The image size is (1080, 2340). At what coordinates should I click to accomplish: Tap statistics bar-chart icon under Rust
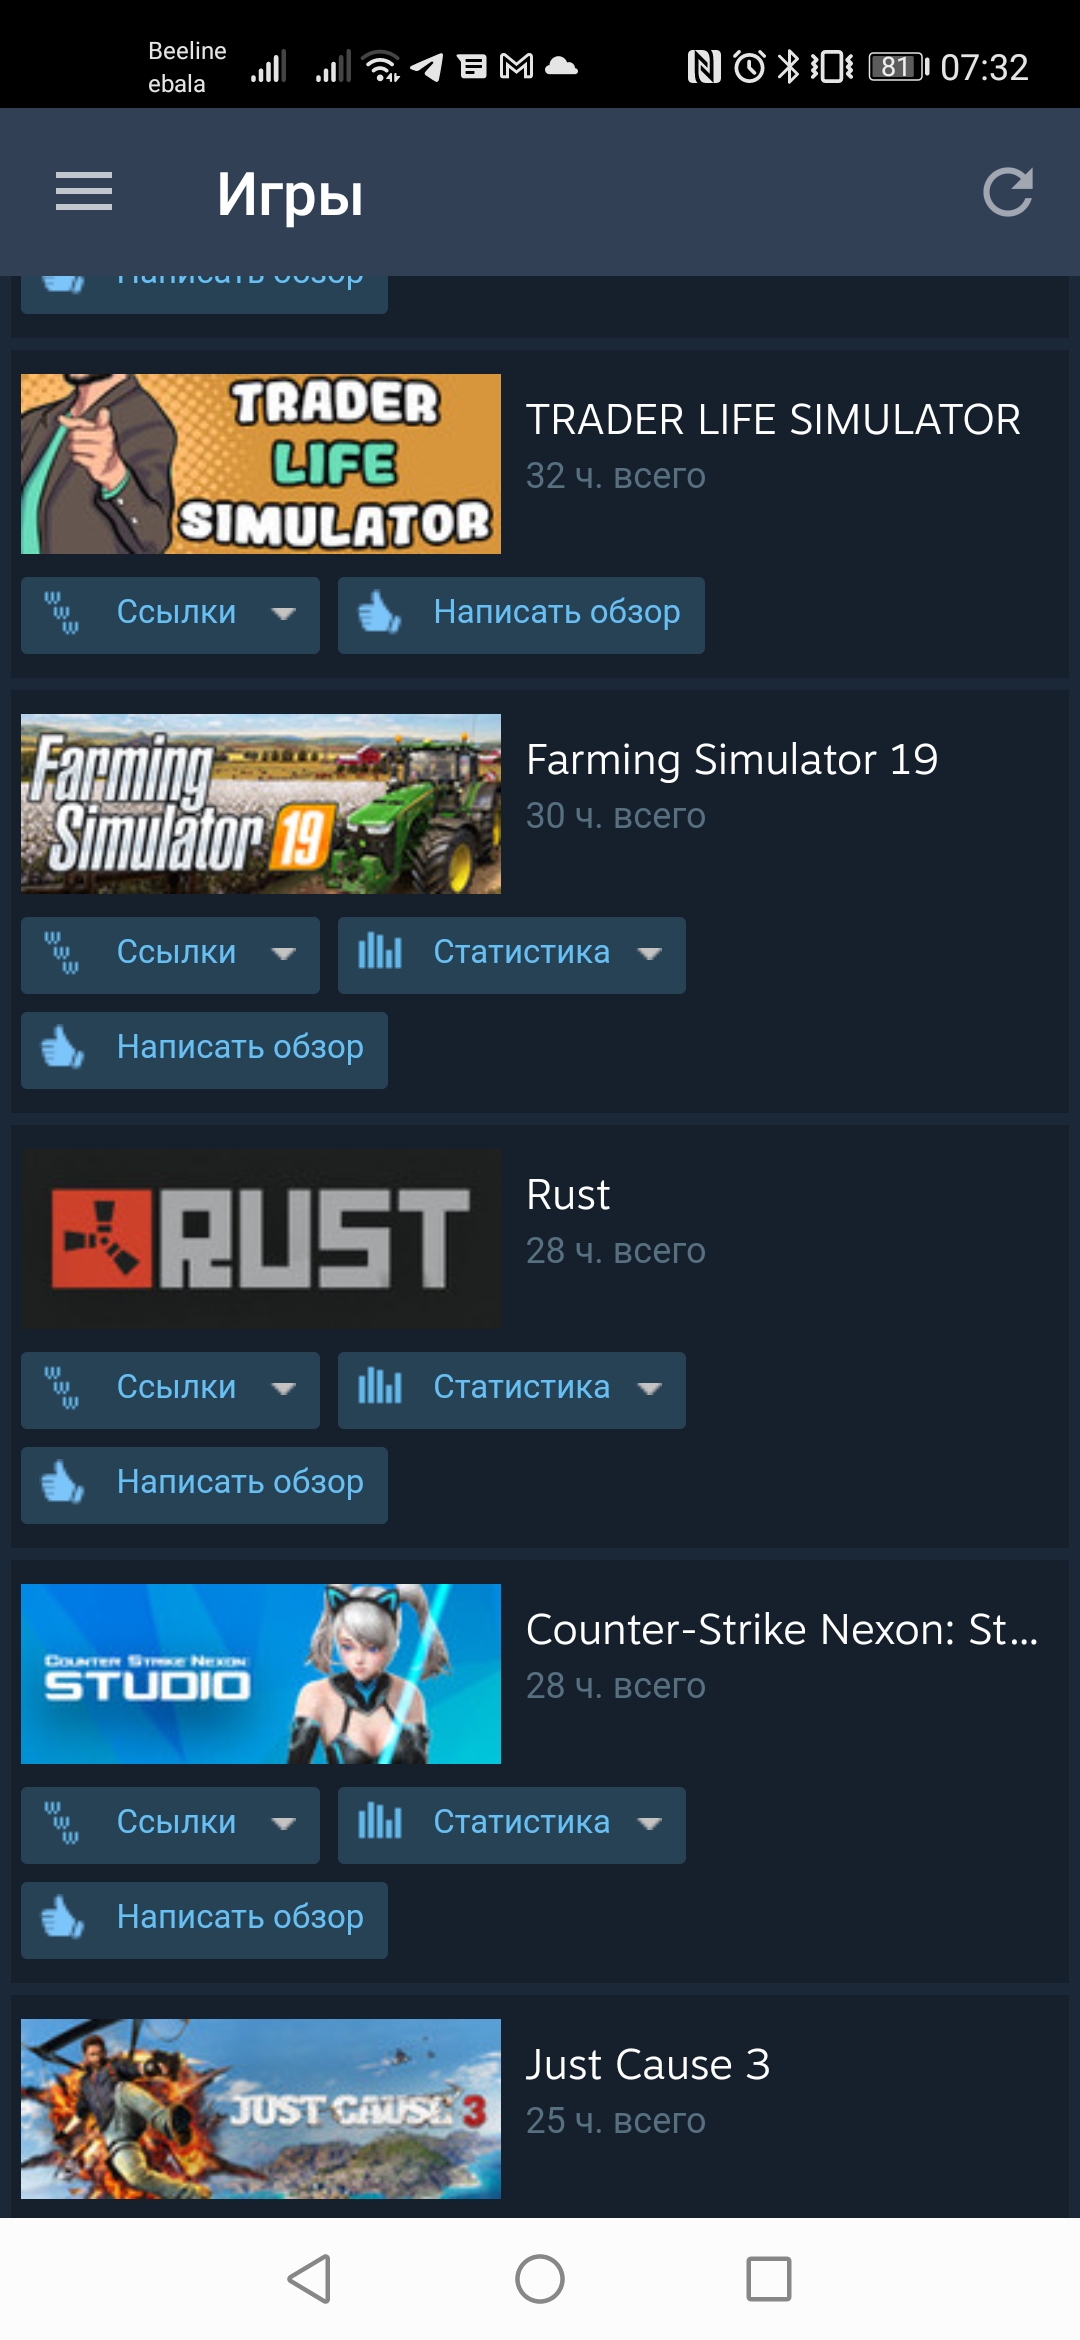[380, 1386]
